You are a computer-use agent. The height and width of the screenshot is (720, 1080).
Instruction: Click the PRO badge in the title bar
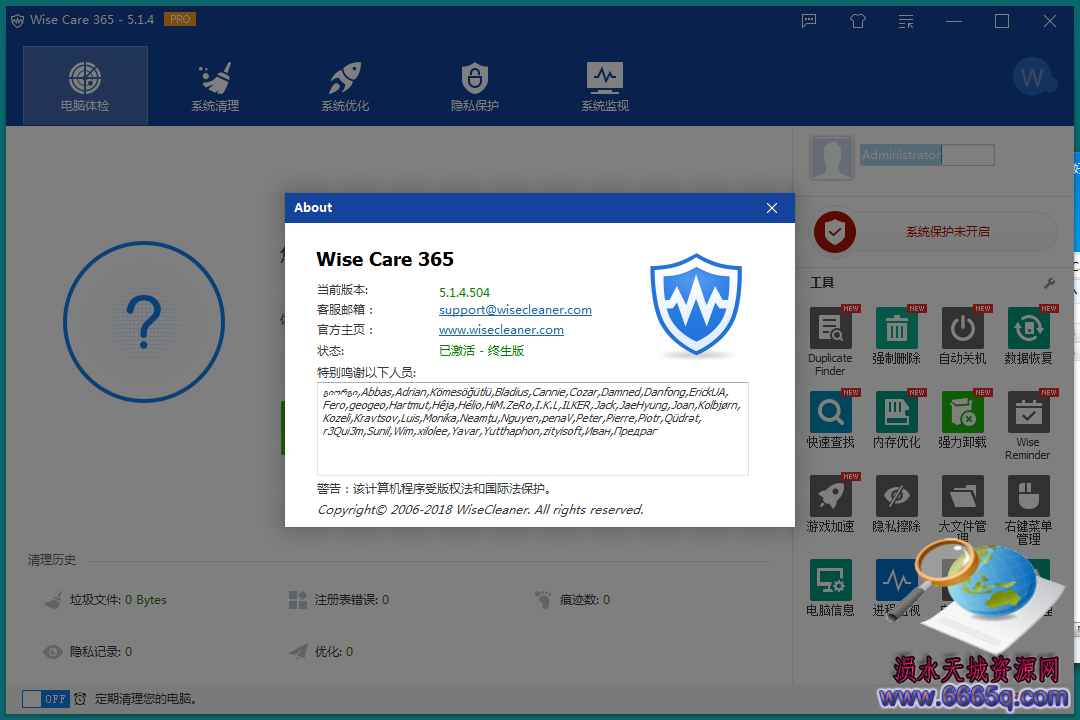(x=180, y=19)
